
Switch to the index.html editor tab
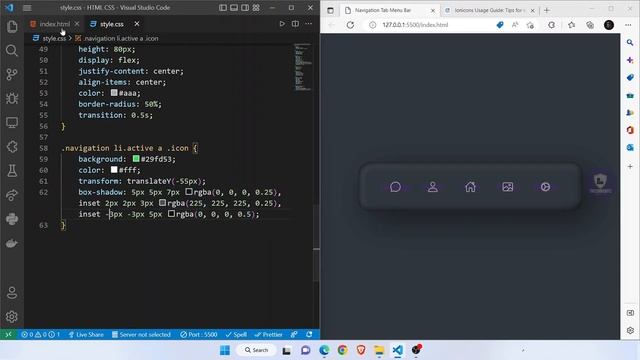(54, 24)
